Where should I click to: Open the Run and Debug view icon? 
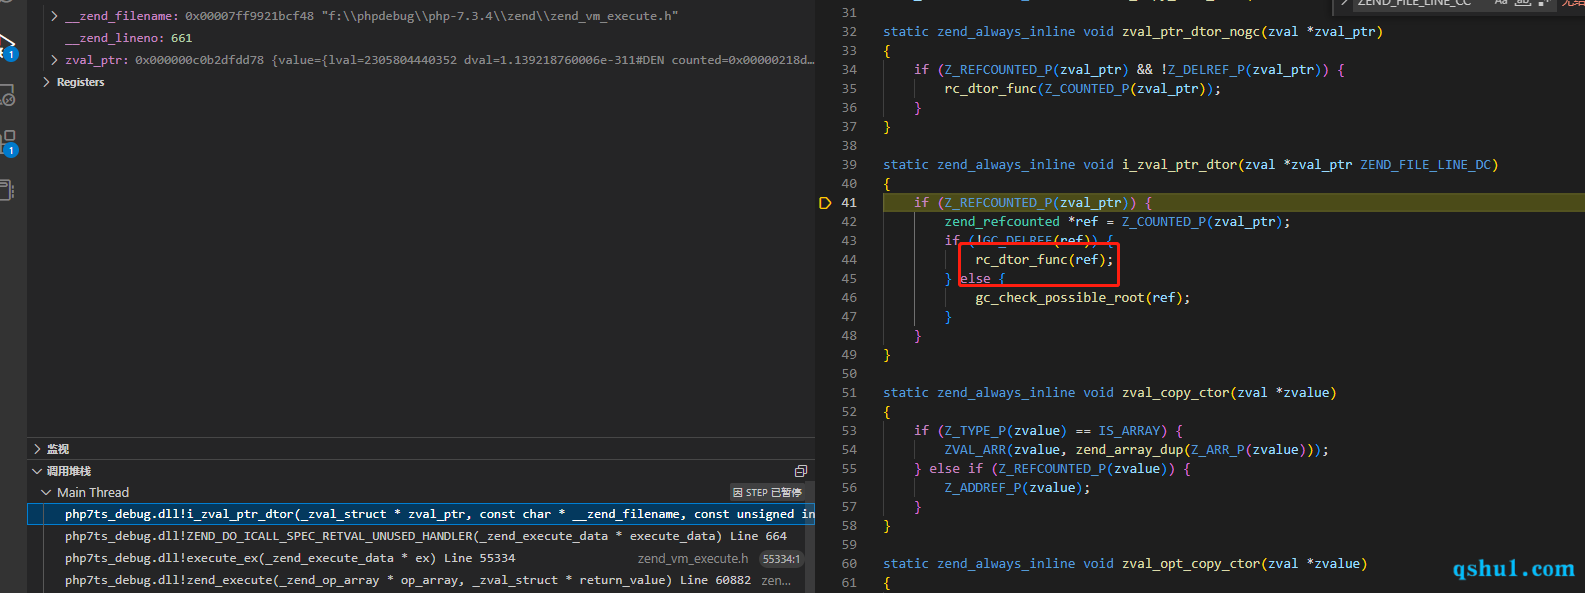coord(7,46)
